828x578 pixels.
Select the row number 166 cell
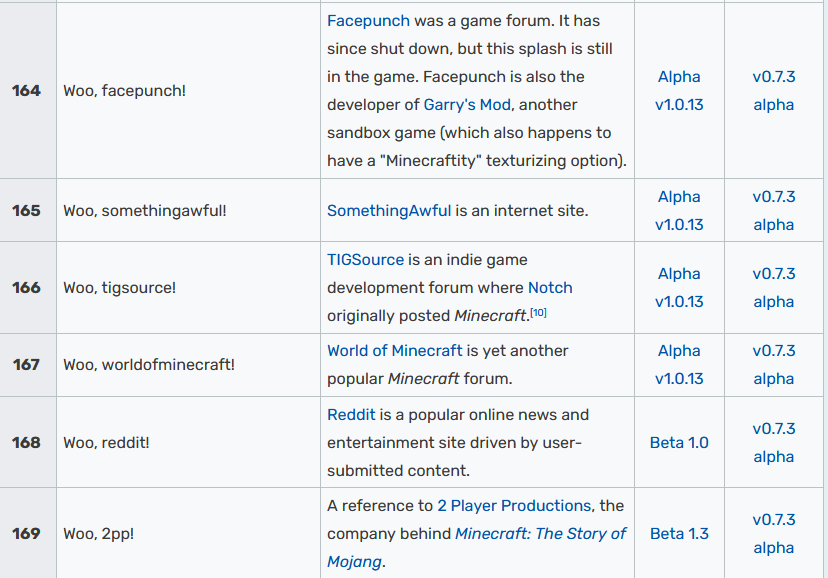(26, 288)
